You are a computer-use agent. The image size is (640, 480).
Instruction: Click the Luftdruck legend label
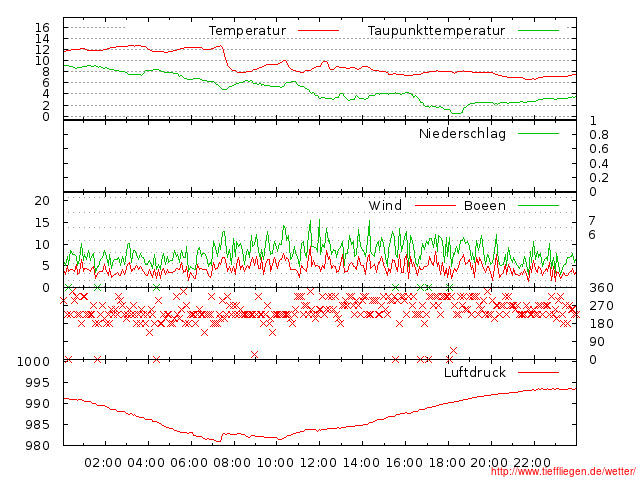pos(475,372)
